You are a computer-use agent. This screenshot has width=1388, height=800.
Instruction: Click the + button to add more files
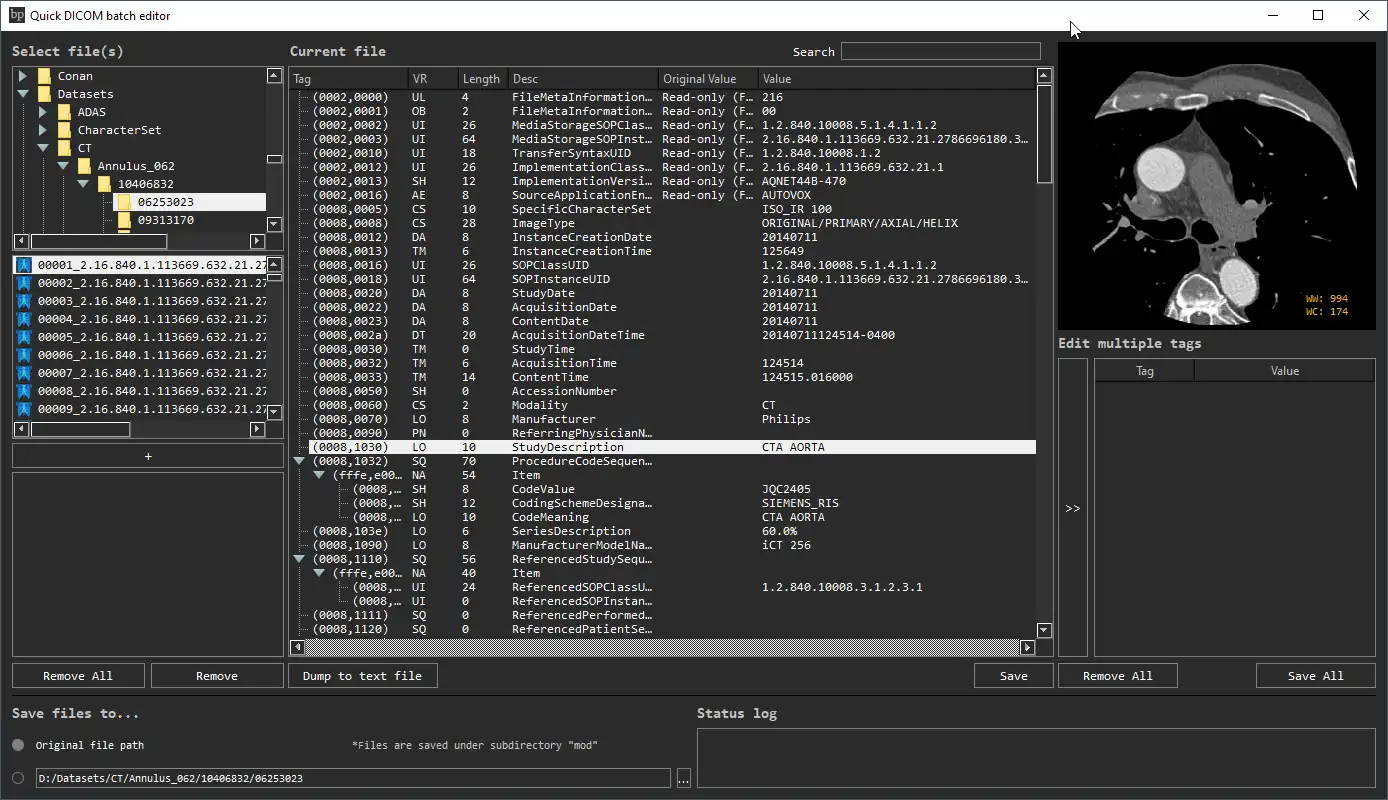[147, 456]
